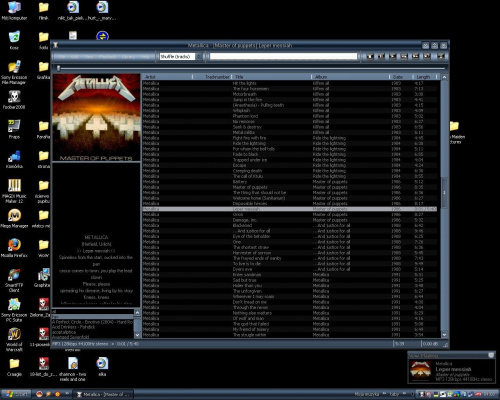The width and height of the screenshot is (500, 400).
Task: Click the Pause toolbar button
Action: [x=381, y=56]
